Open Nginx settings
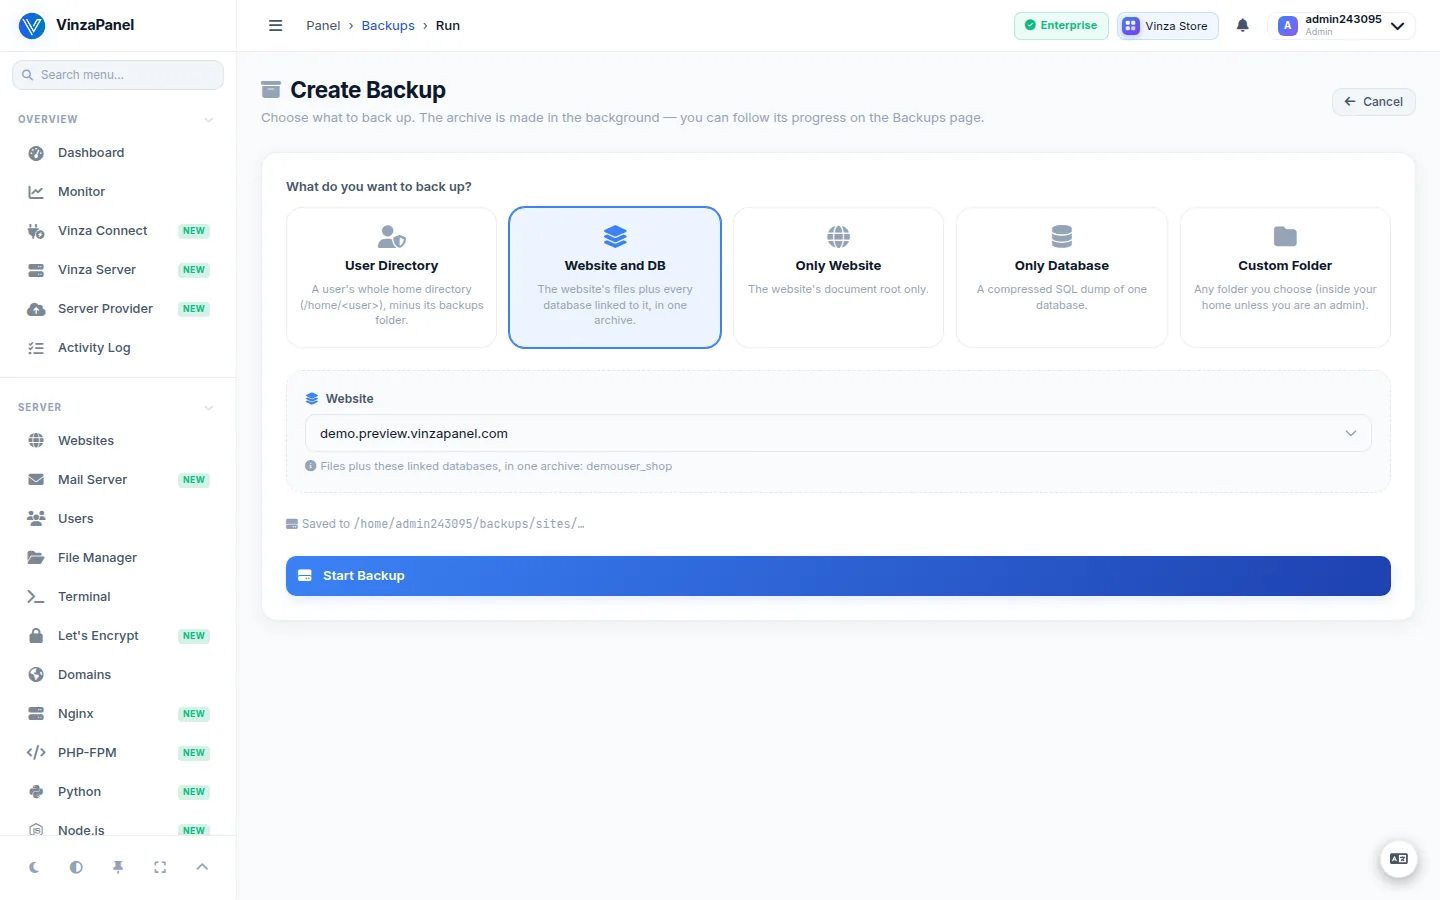Viewport: 1440px width, 900px height. [118, 714]
